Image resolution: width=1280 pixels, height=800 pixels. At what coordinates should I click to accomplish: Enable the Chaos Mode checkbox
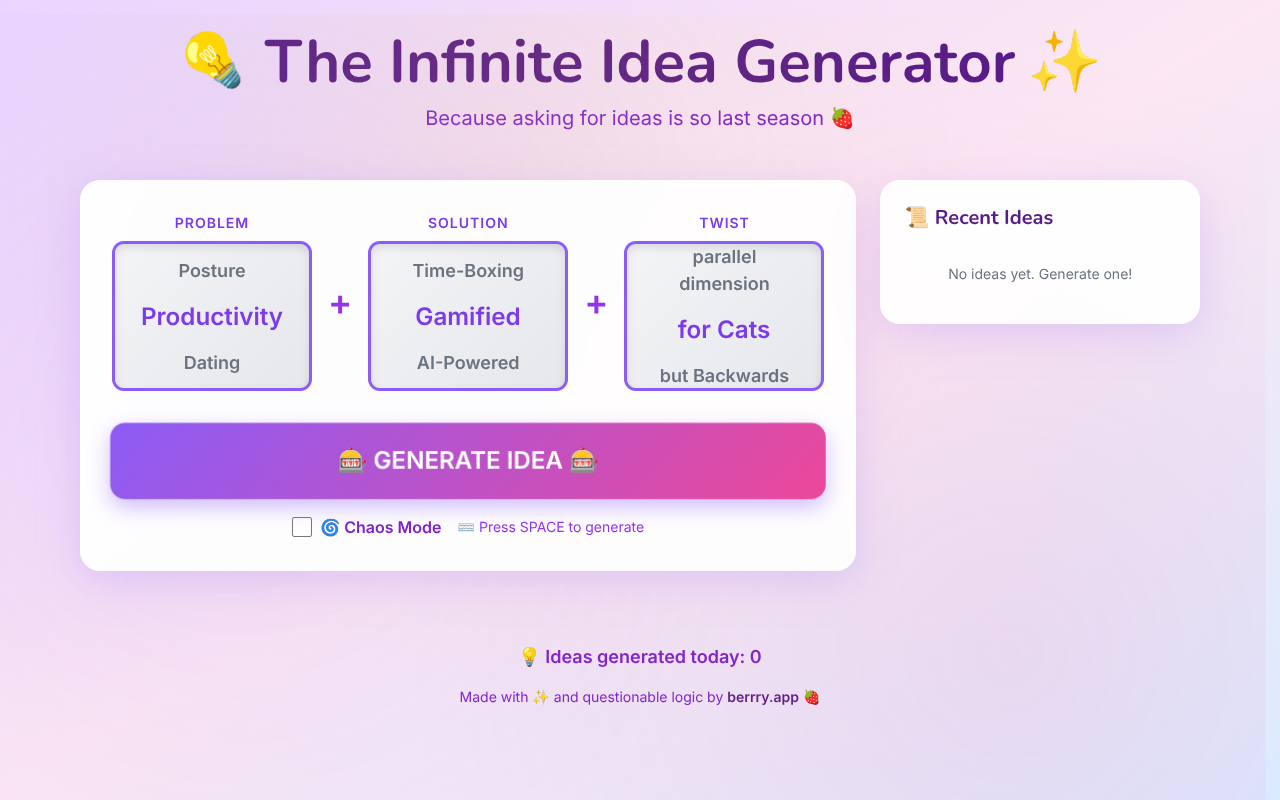coord(302,526)
